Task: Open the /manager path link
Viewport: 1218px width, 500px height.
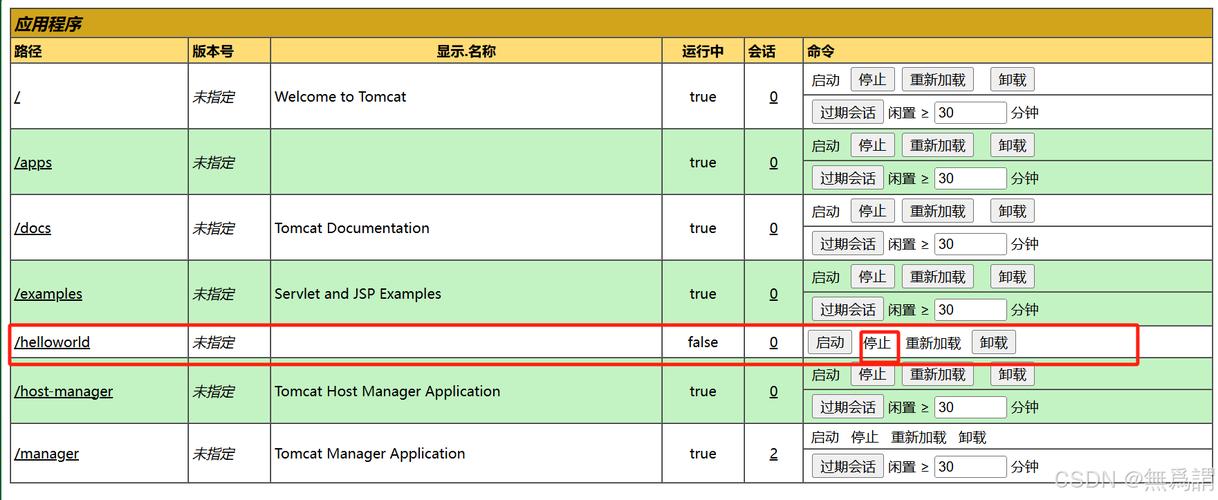Action: pos(46,454)
